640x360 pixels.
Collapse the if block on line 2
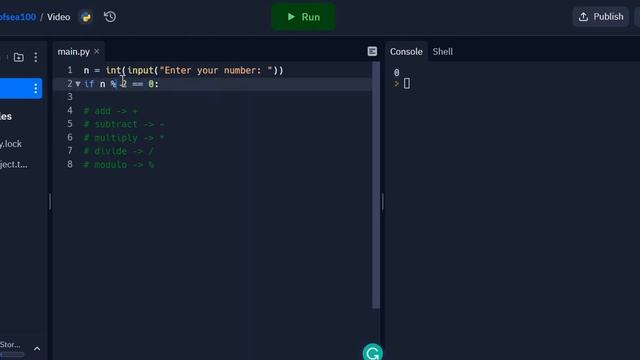(x=78, y=84)
